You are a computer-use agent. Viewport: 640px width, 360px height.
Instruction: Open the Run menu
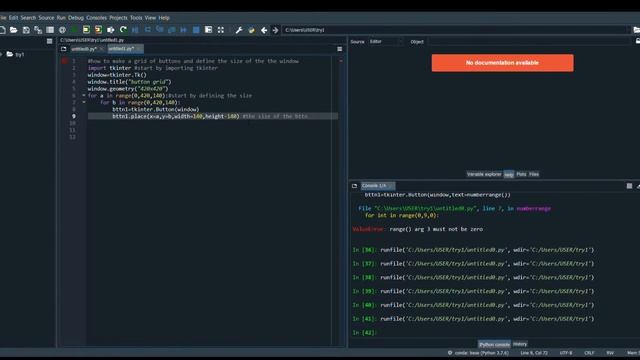pos(61,18)
